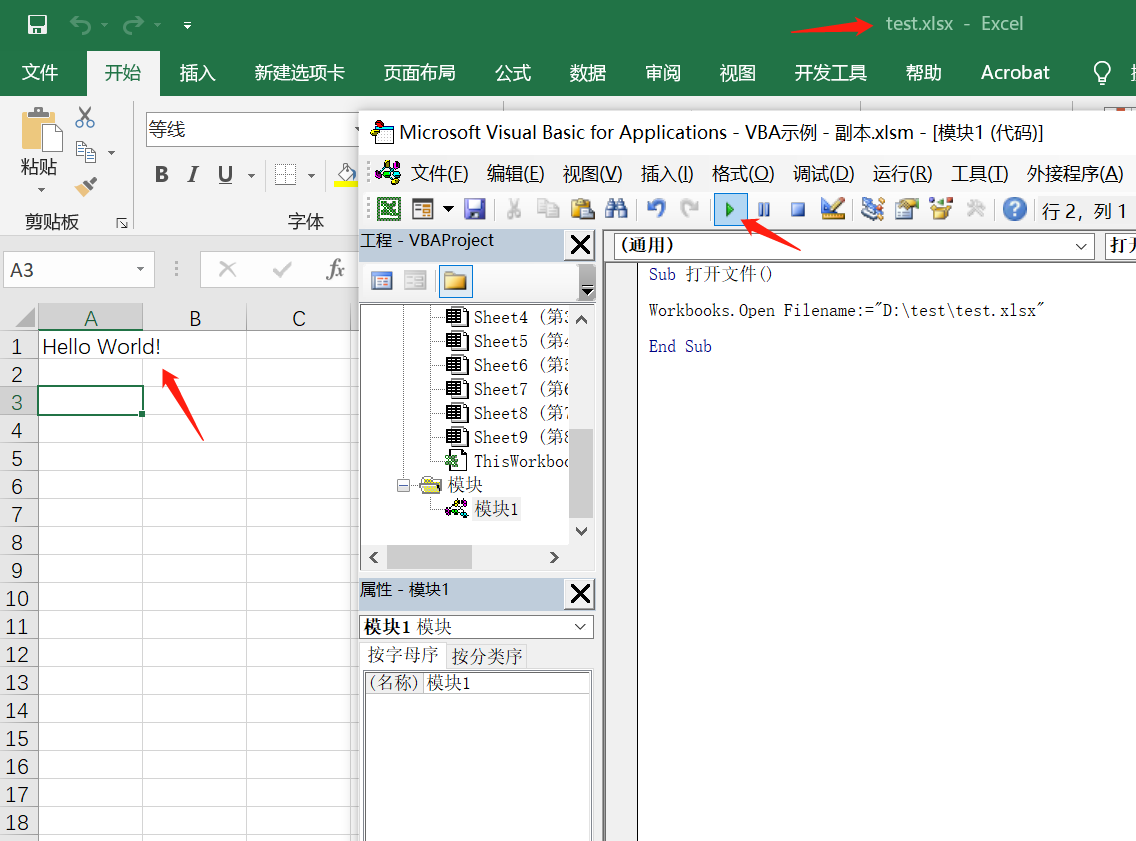
Task: Click the Save icon in Excel title bar
Action: click(x=37, y=25)
